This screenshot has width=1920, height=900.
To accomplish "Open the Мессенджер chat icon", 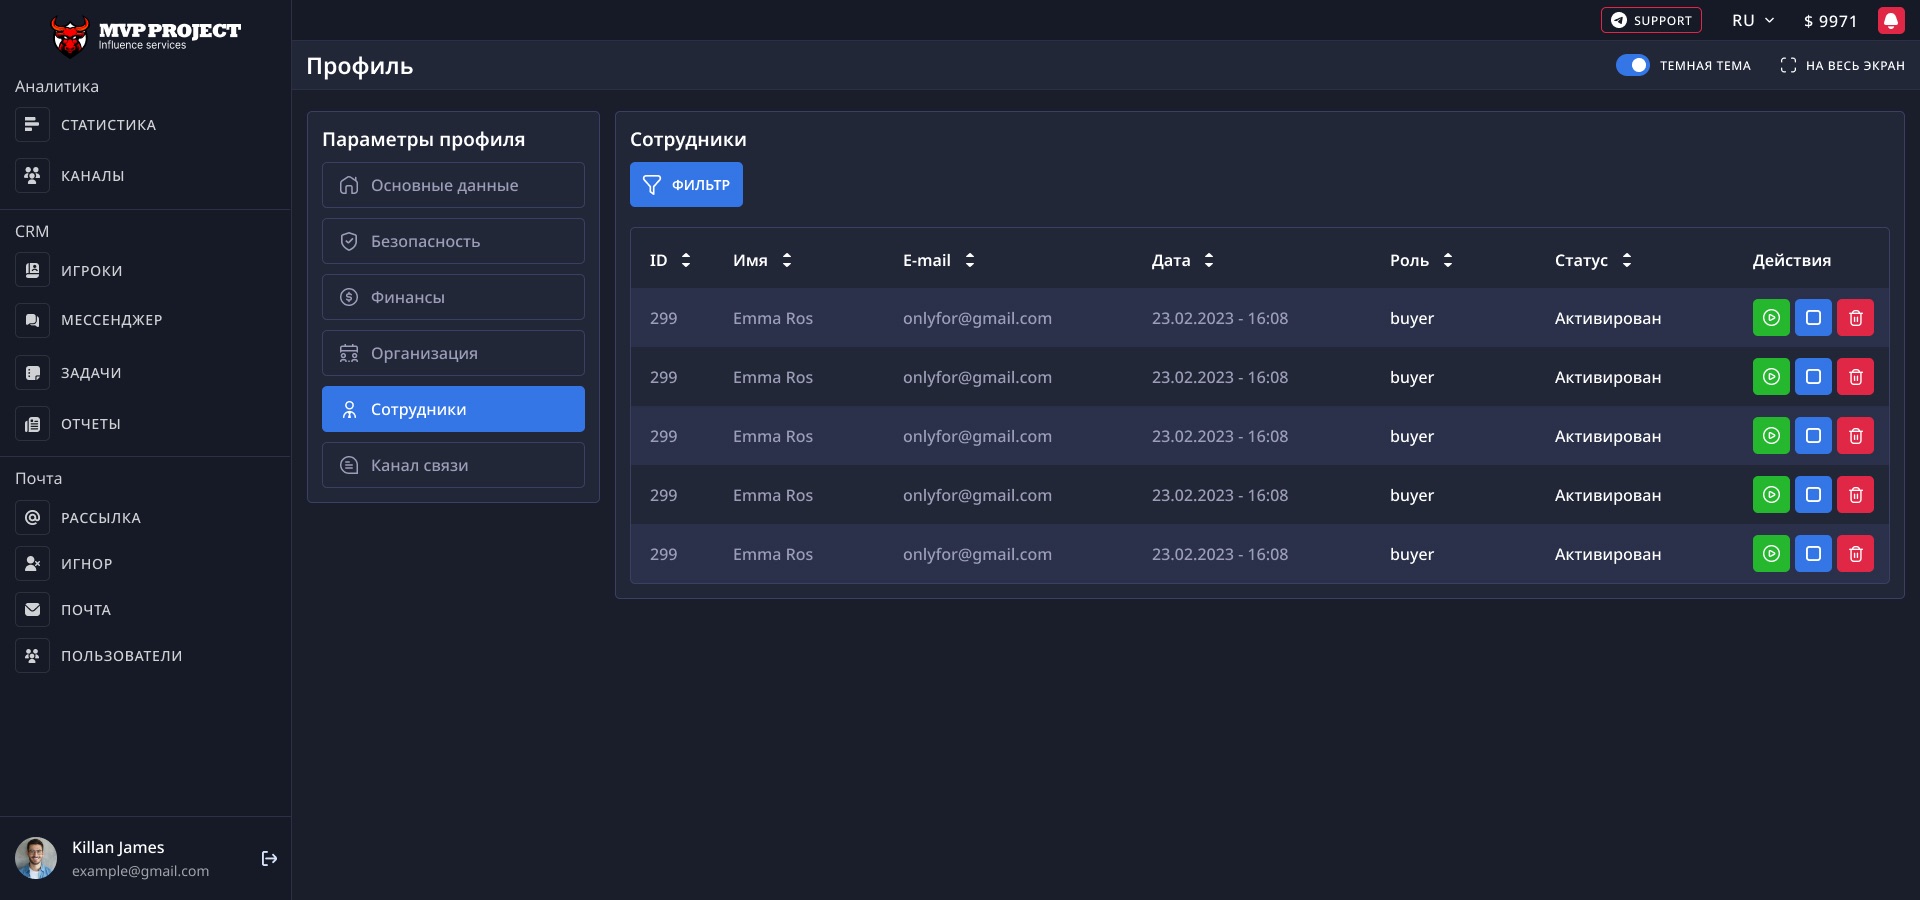I will [32, 320].
